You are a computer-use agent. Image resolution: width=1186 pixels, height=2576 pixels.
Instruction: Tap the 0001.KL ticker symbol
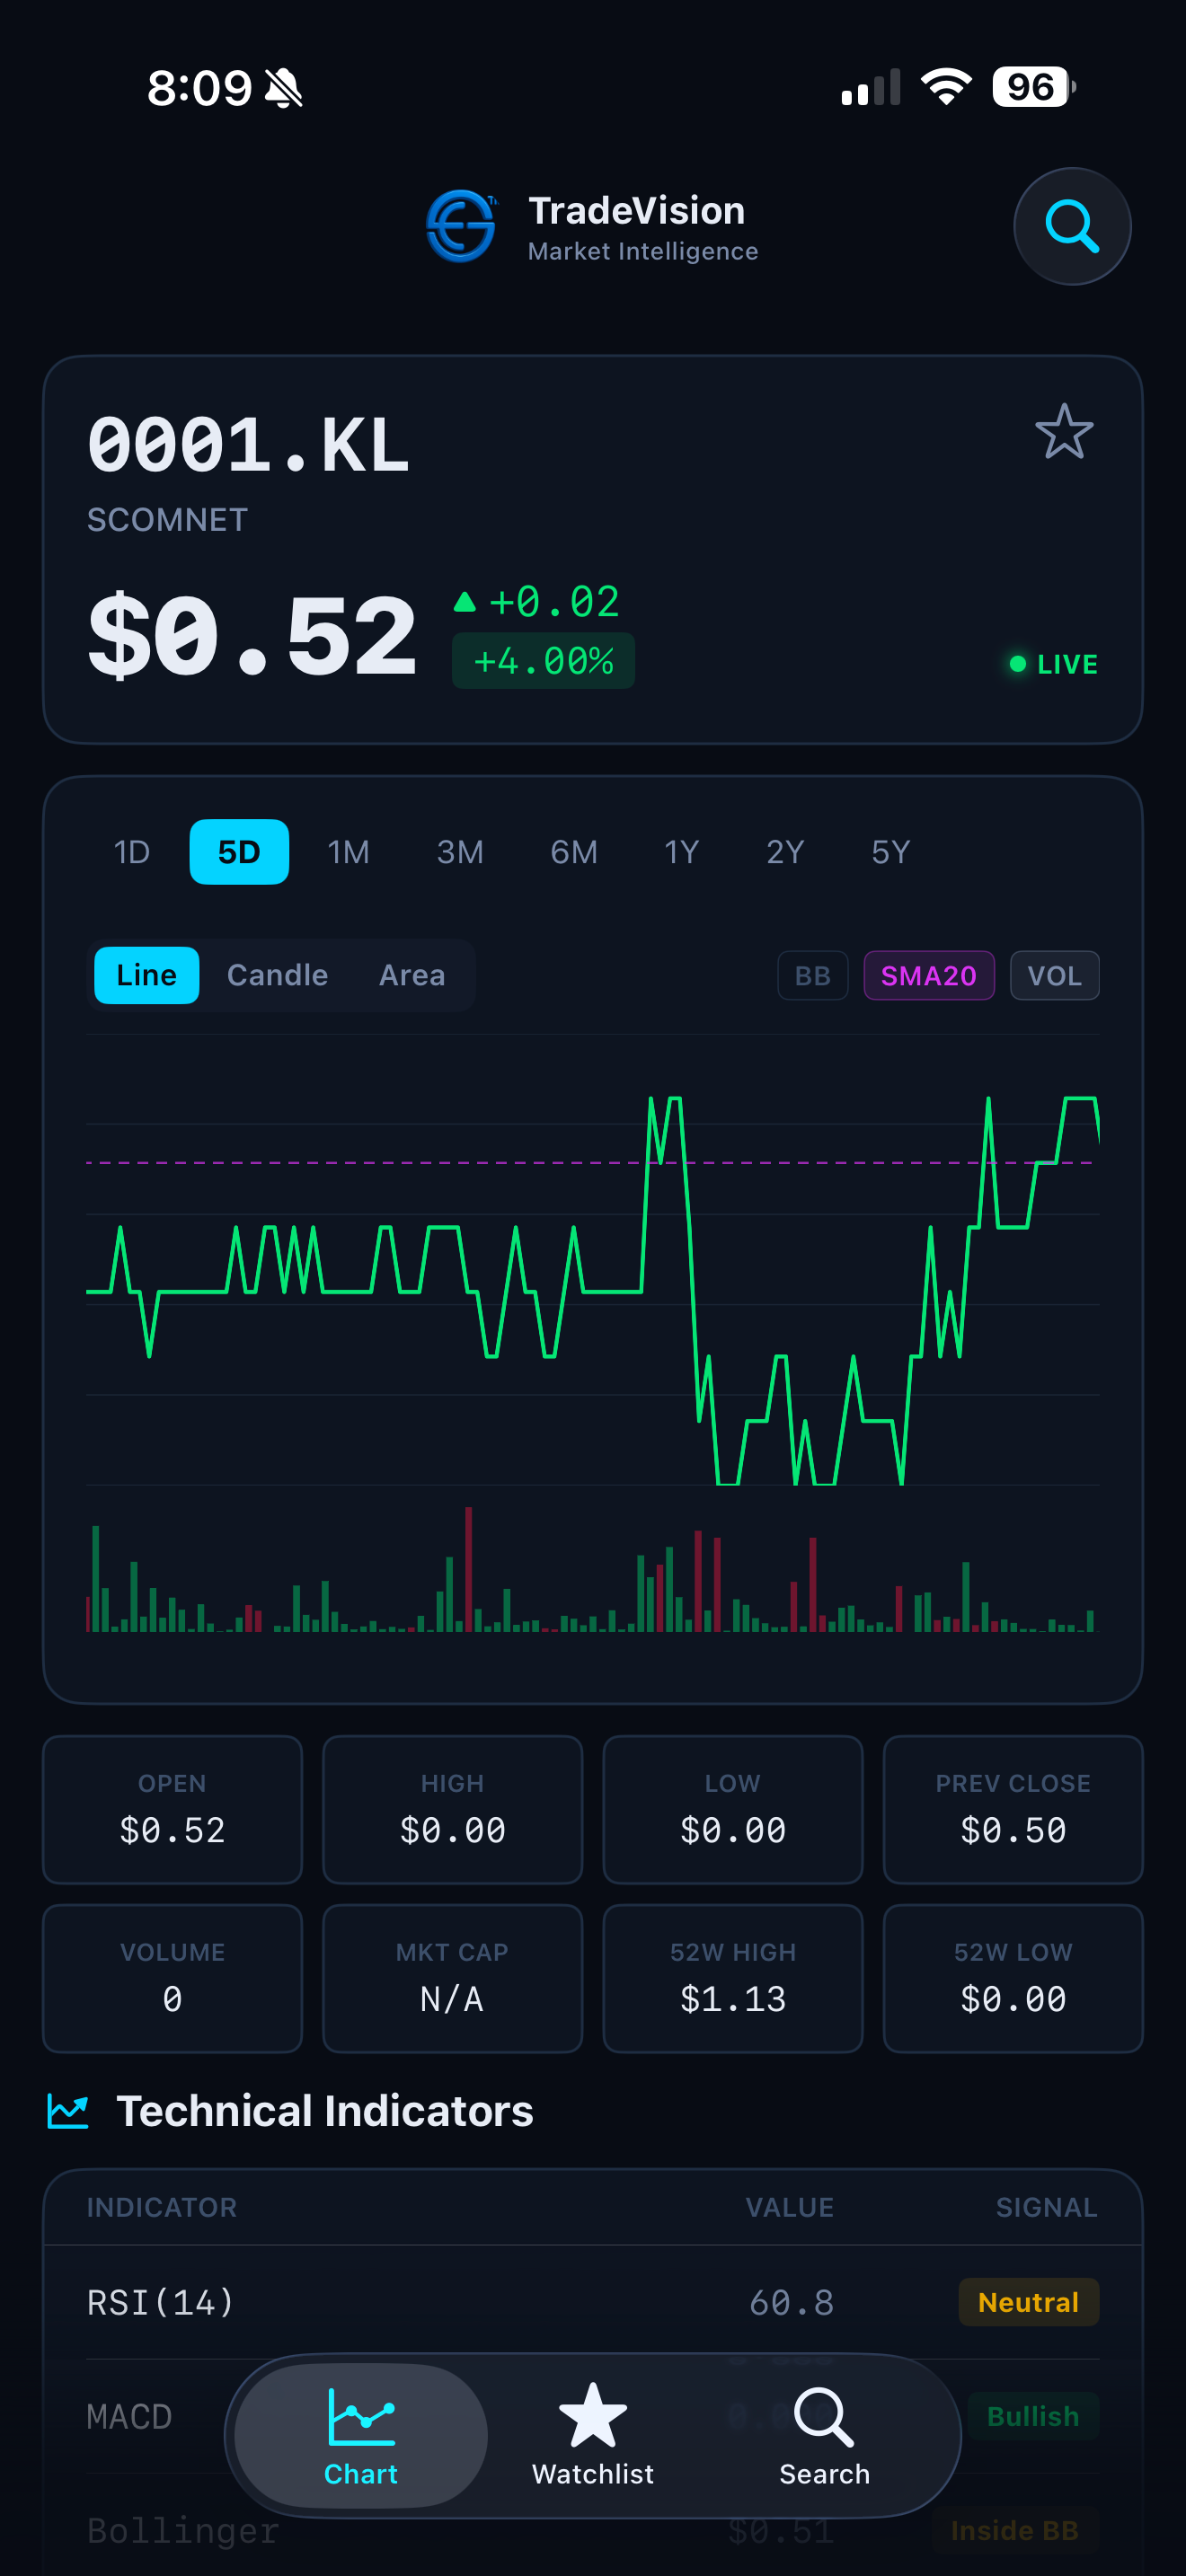tap(249, 446)
